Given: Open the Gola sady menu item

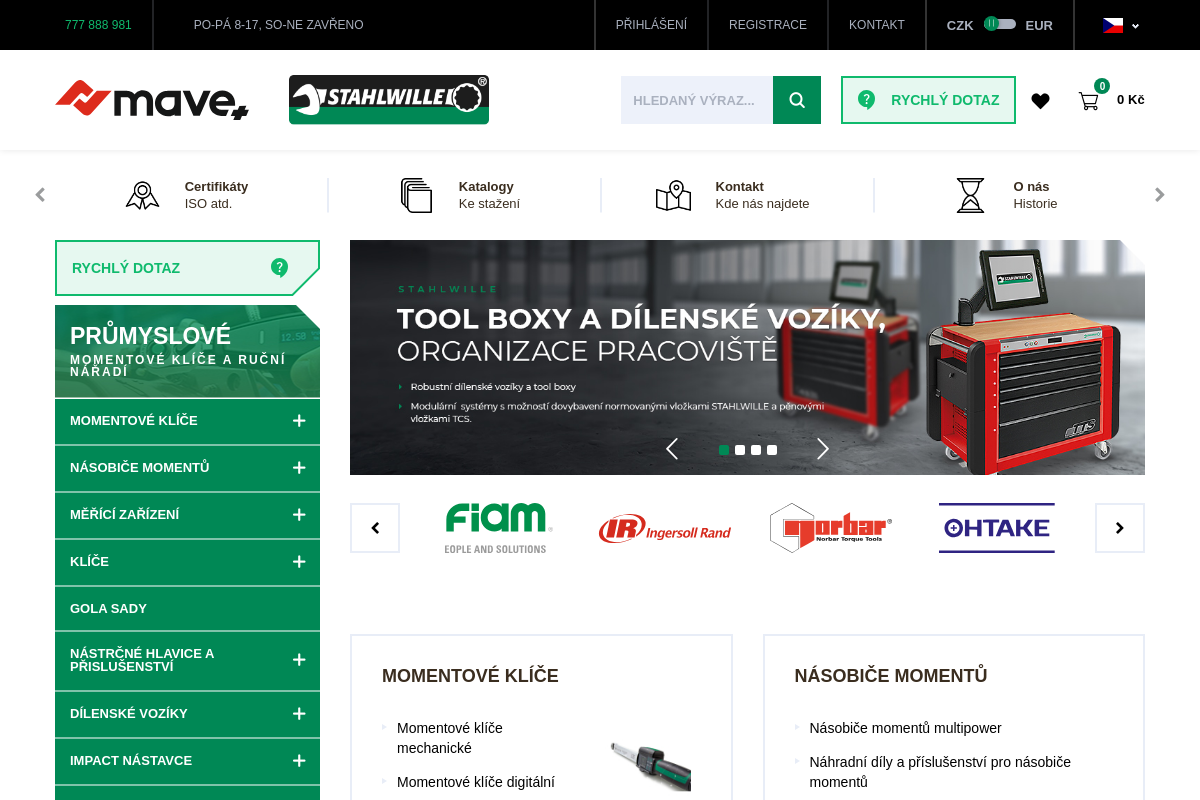Looking at the screenshot, I should click(x=108, y=609).
